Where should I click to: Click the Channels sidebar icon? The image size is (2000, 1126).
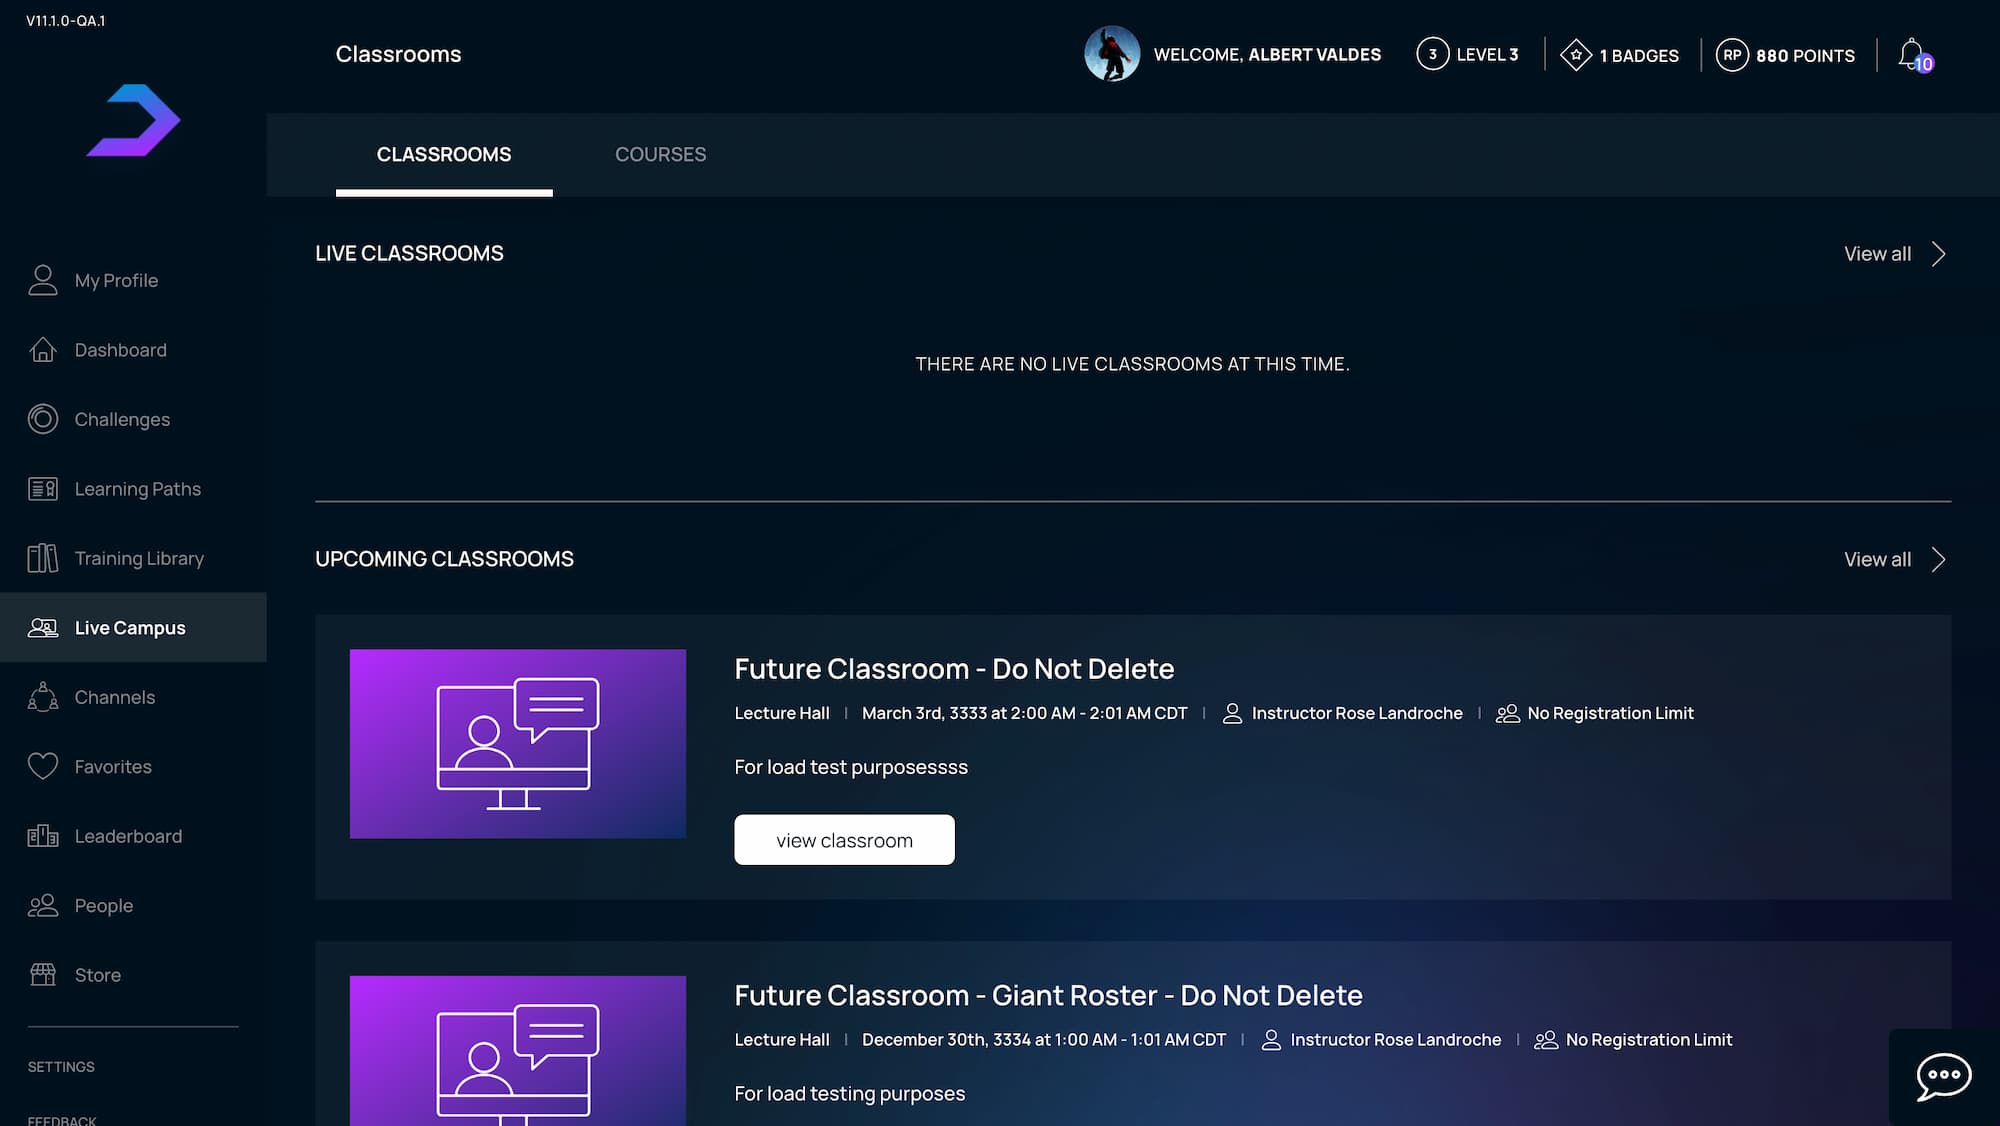click(x=42, y=697)
